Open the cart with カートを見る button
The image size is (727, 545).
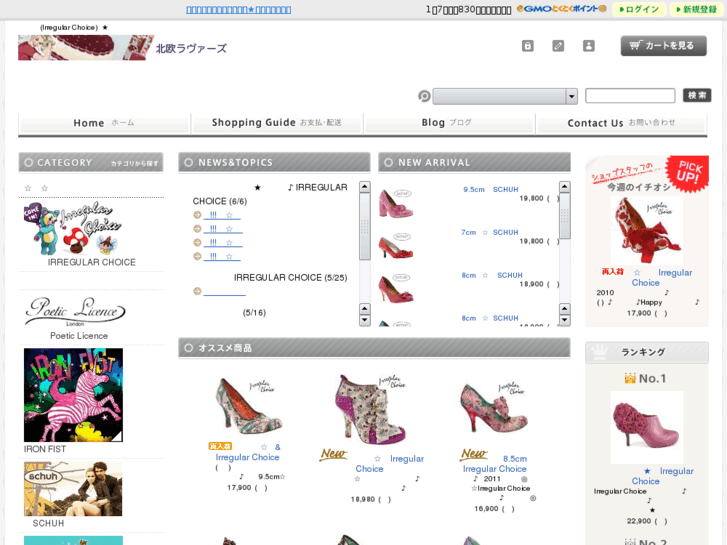coord(663,45)
